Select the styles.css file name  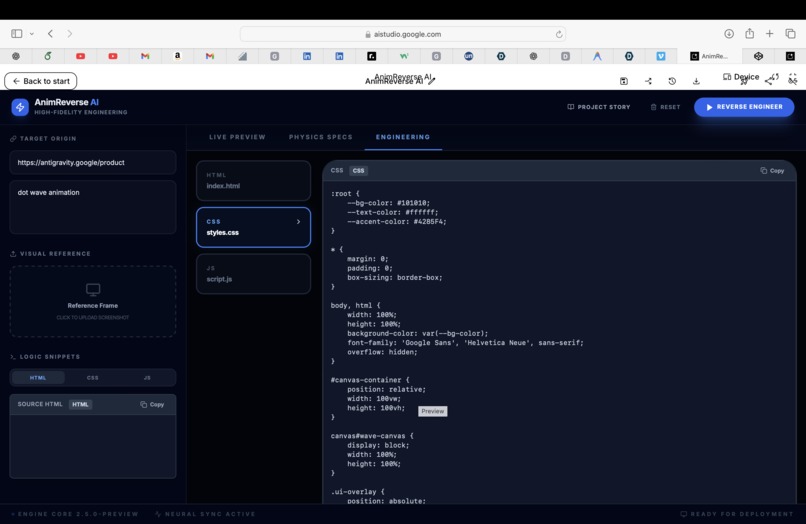(223, 232)
